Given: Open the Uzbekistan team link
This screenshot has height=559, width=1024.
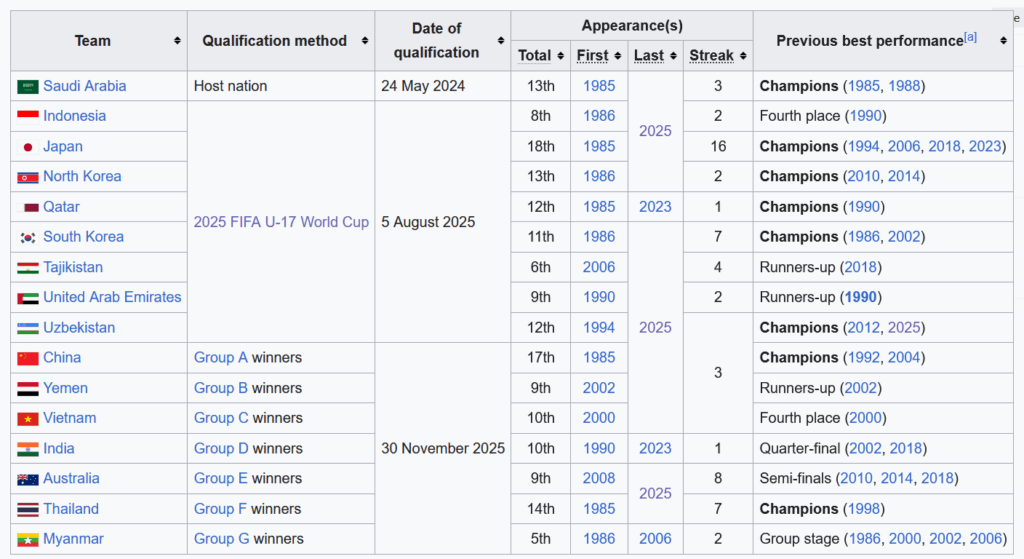Looking at the screenshot, I should [79, 328].
